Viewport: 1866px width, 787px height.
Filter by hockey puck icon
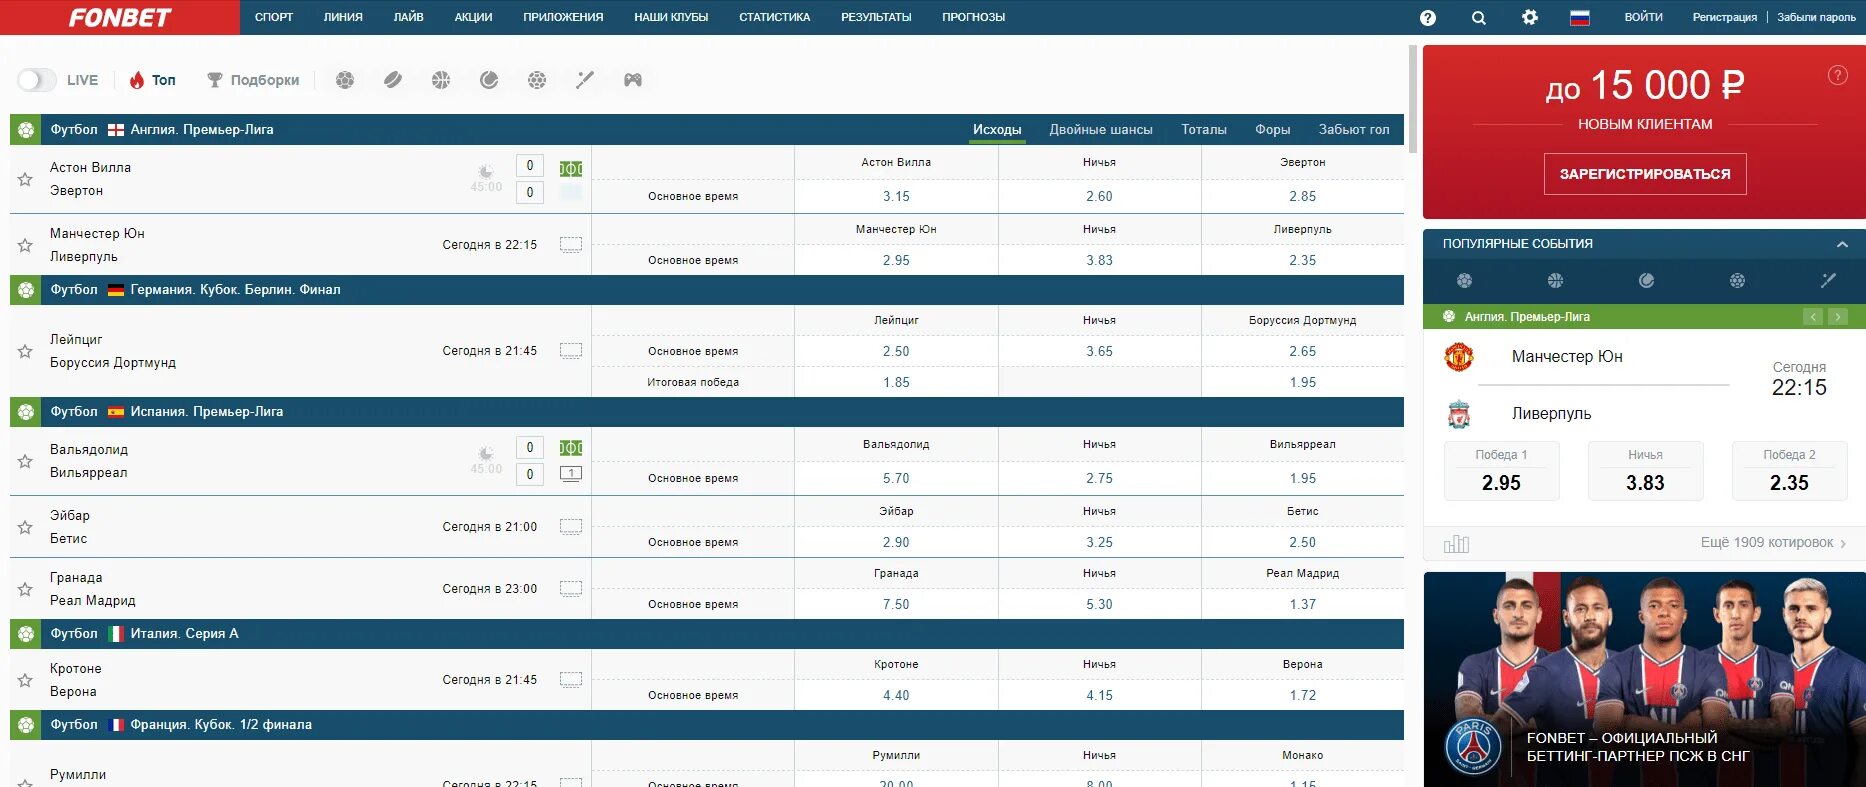point(393,80)
